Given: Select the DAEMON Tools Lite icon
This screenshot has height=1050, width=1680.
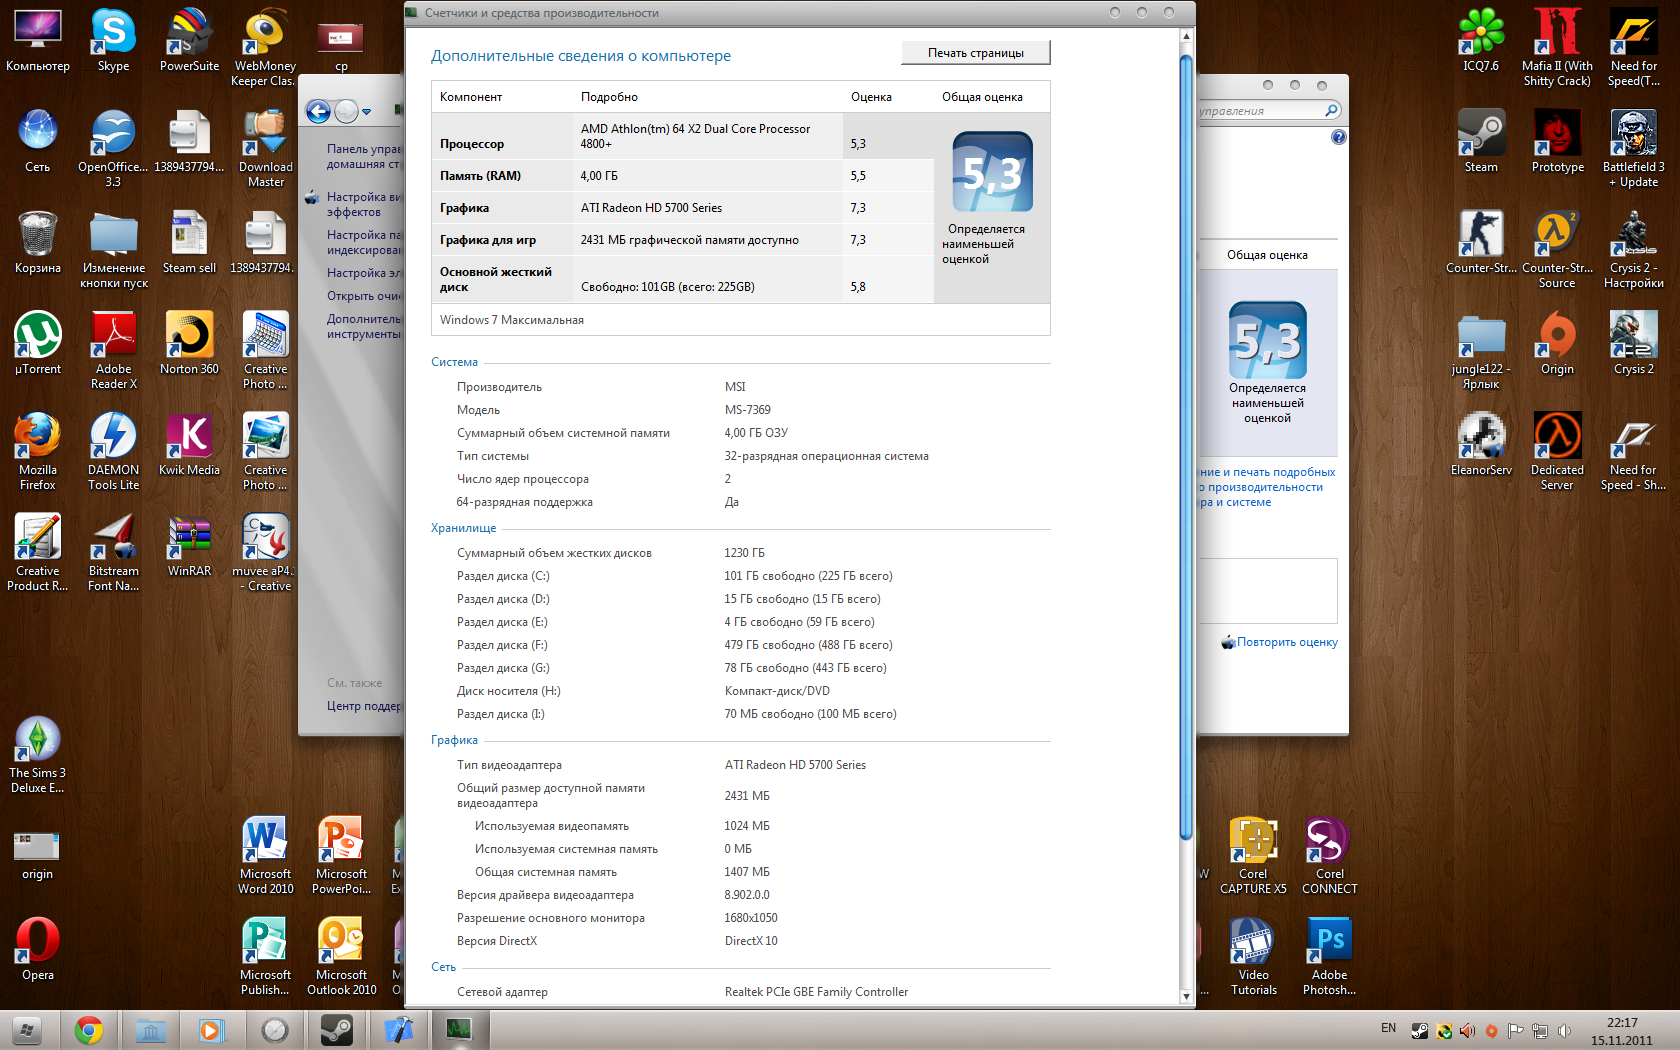Looking at the screenshot, I should [x=113, y=451].
